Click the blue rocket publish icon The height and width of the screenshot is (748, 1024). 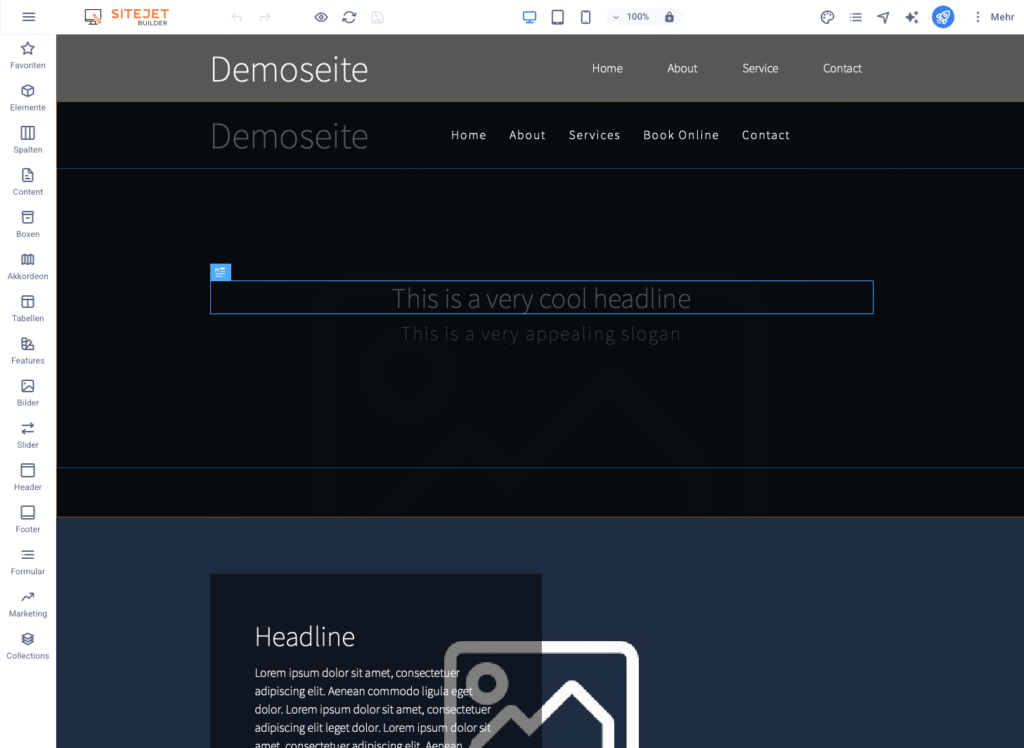pos(943,17)
